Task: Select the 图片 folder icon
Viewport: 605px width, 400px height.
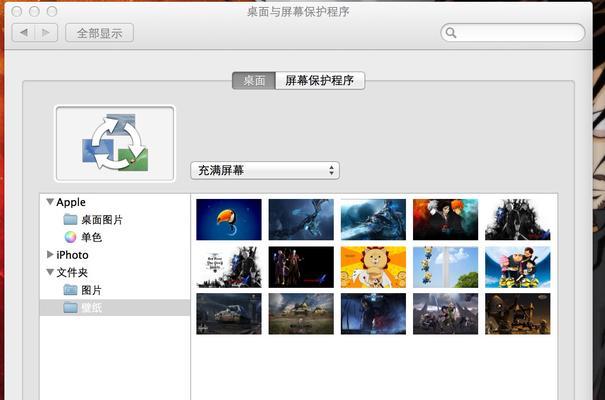Action: click(x=70, y=290)
